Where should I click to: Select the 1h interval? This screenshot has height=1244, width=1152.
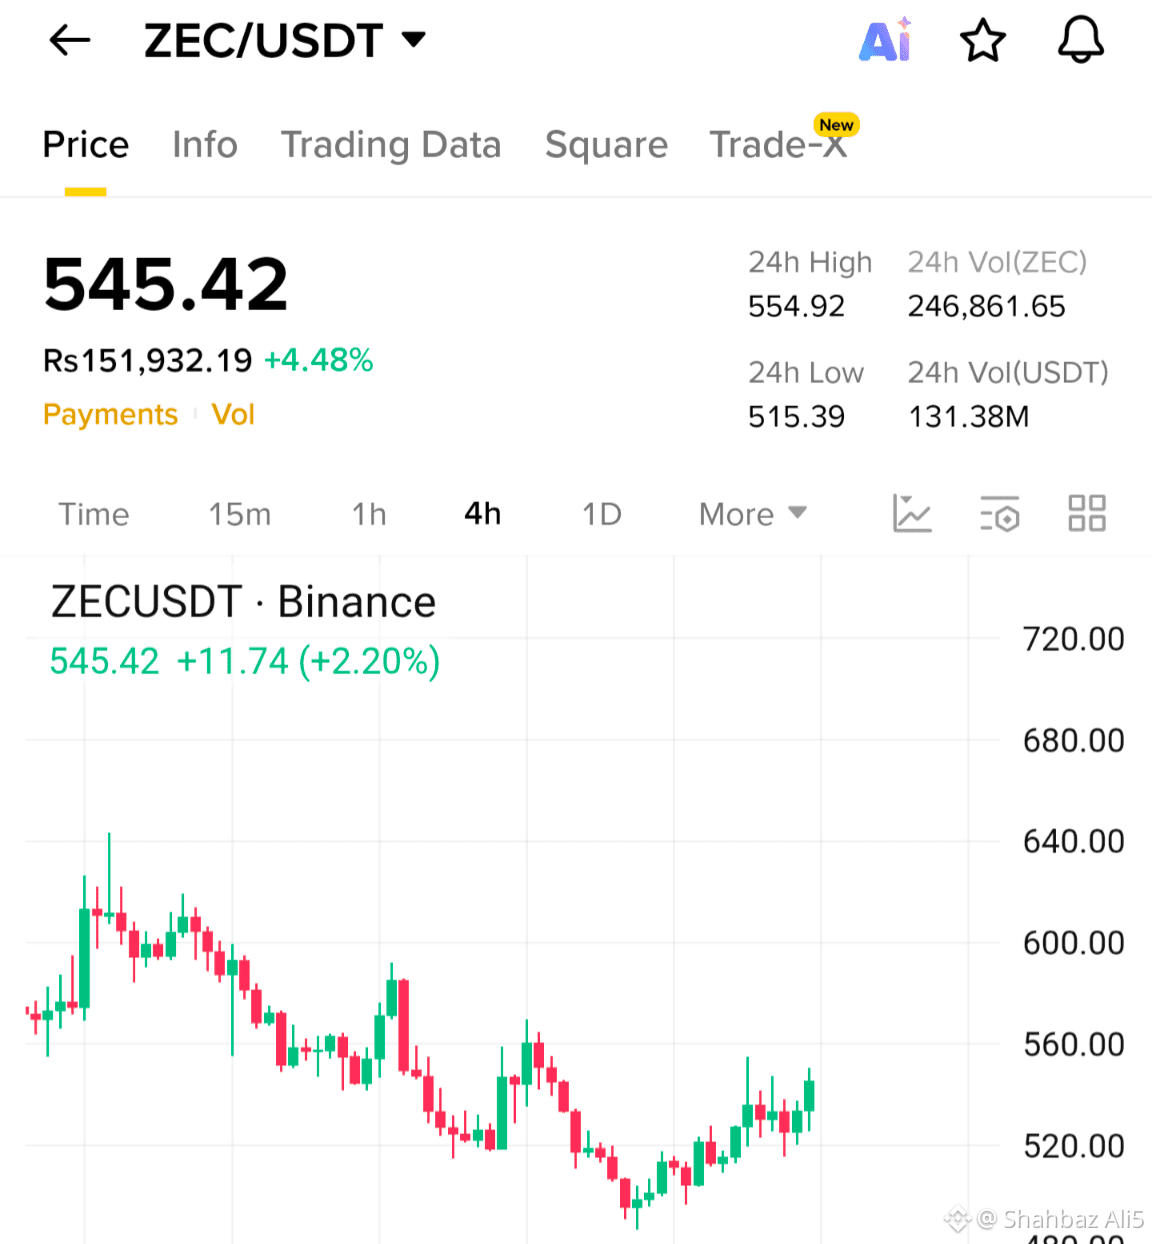[x=369, y=514]
